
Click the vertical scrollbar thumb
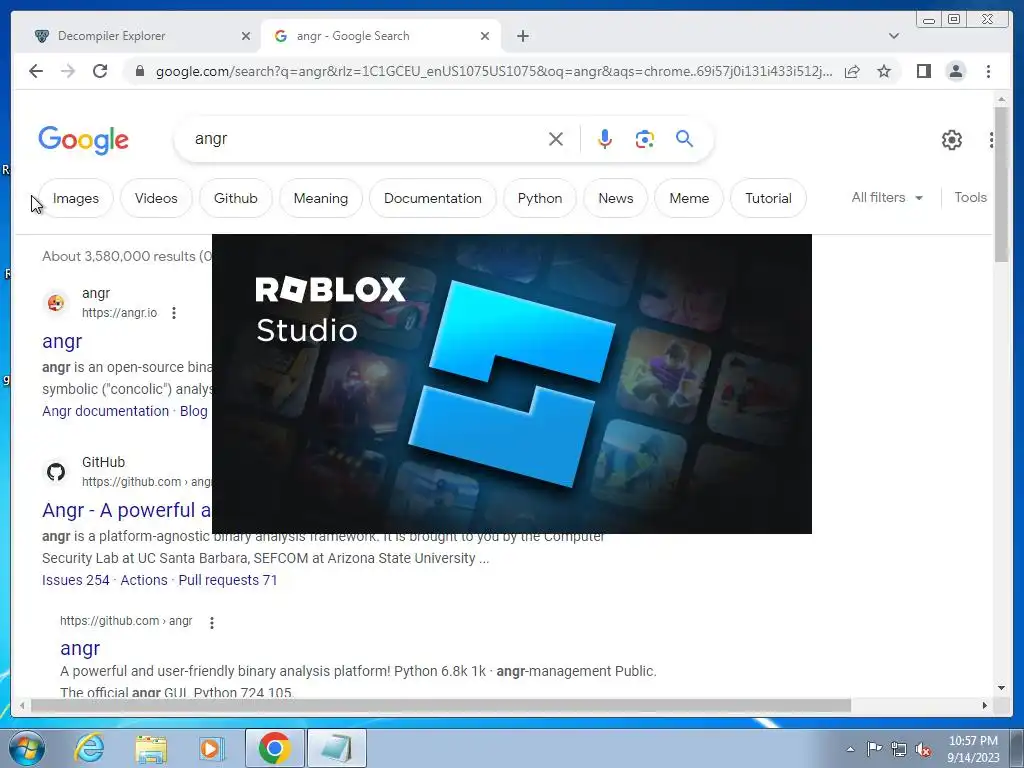tap(1001, 184)
